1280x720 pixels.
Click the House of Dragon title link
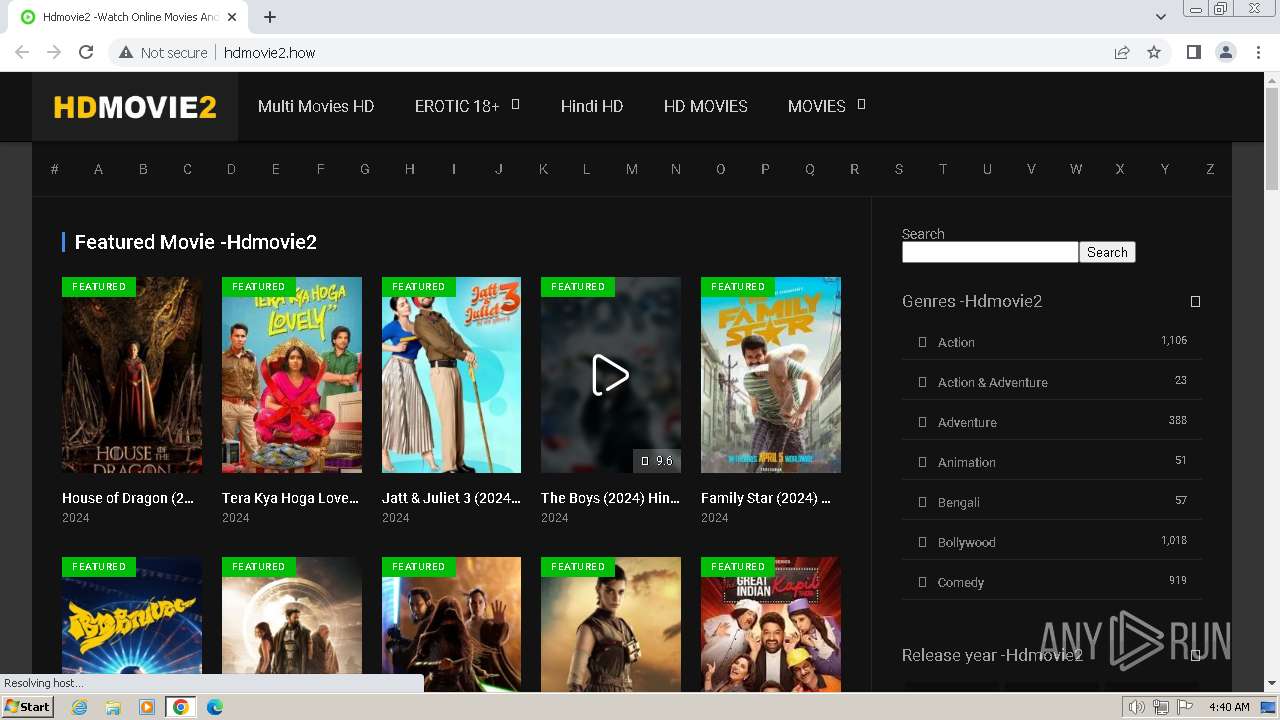[128, 498]
